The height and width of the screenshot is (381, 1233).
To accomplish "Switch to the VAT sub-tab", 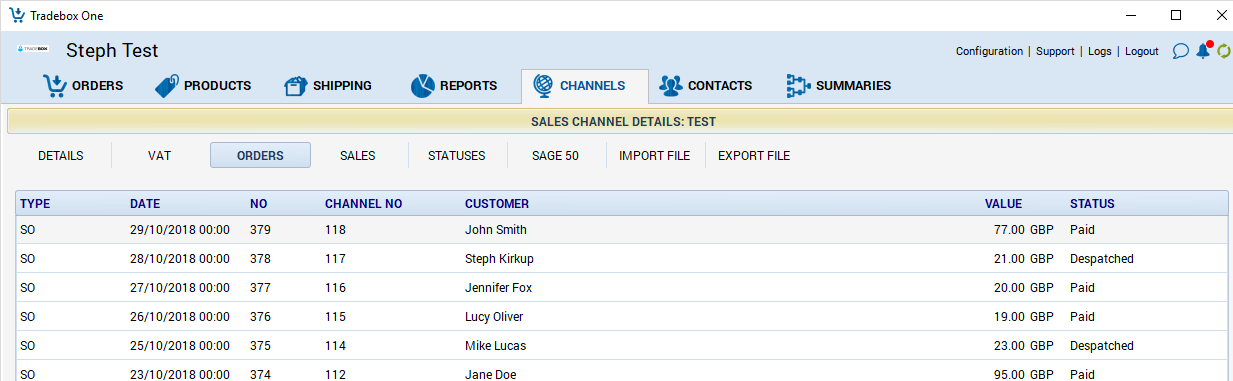I will 160,156.
